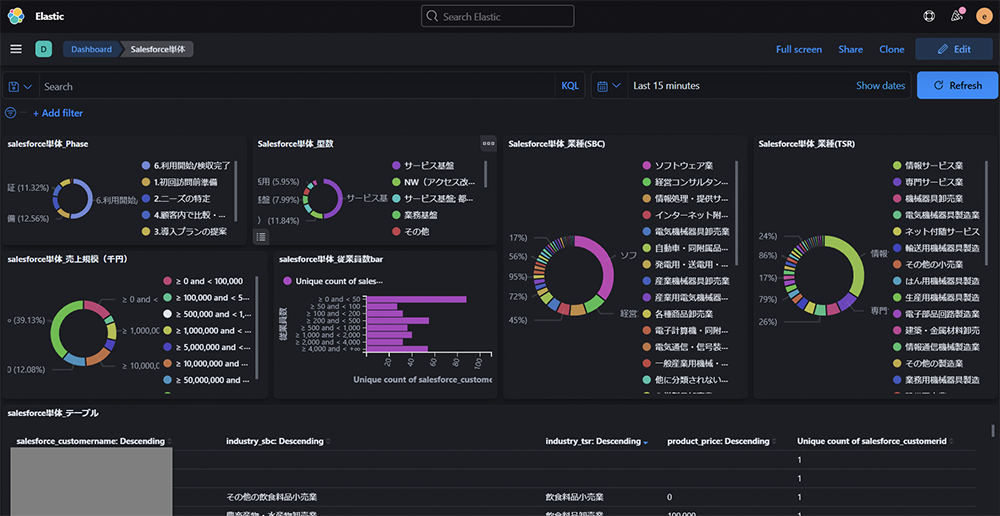The image size is (1000, 516).
Task: Focus the Search Elastic field
Action: [497, 16]
